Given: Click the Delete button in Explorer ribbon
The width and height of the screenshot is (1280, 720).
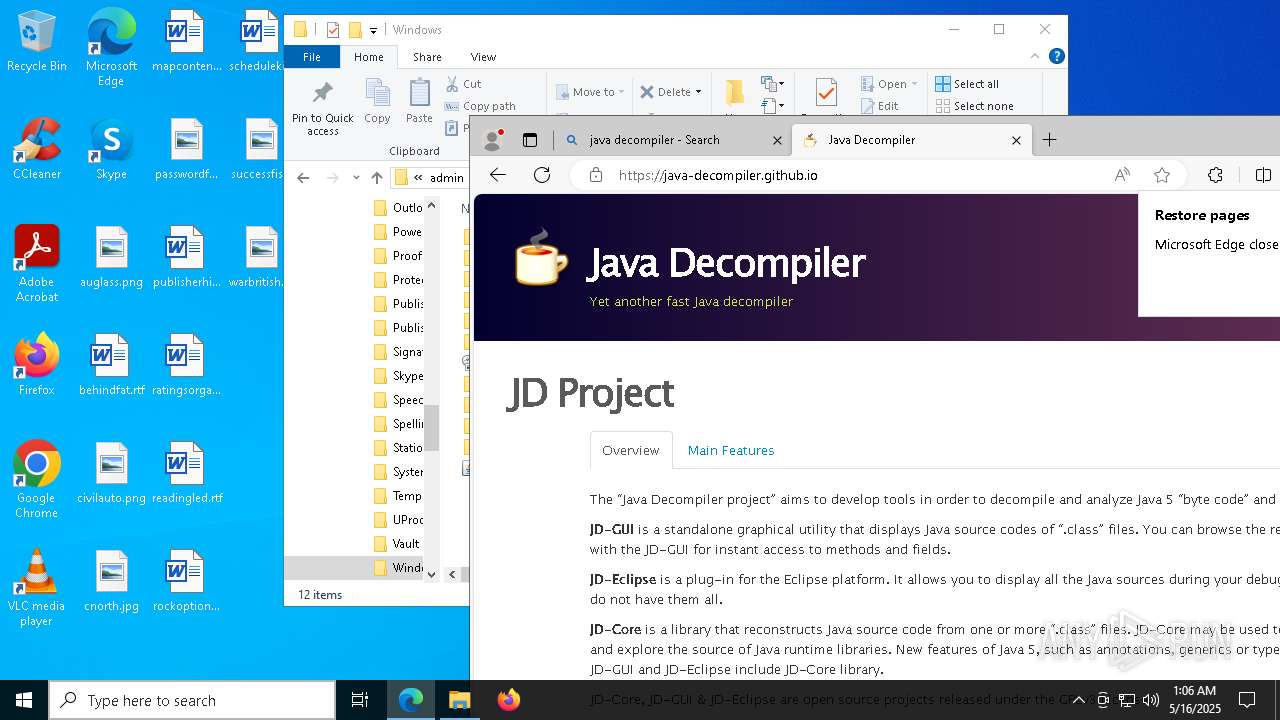Looking at the screenshot, I should (665, 92).
